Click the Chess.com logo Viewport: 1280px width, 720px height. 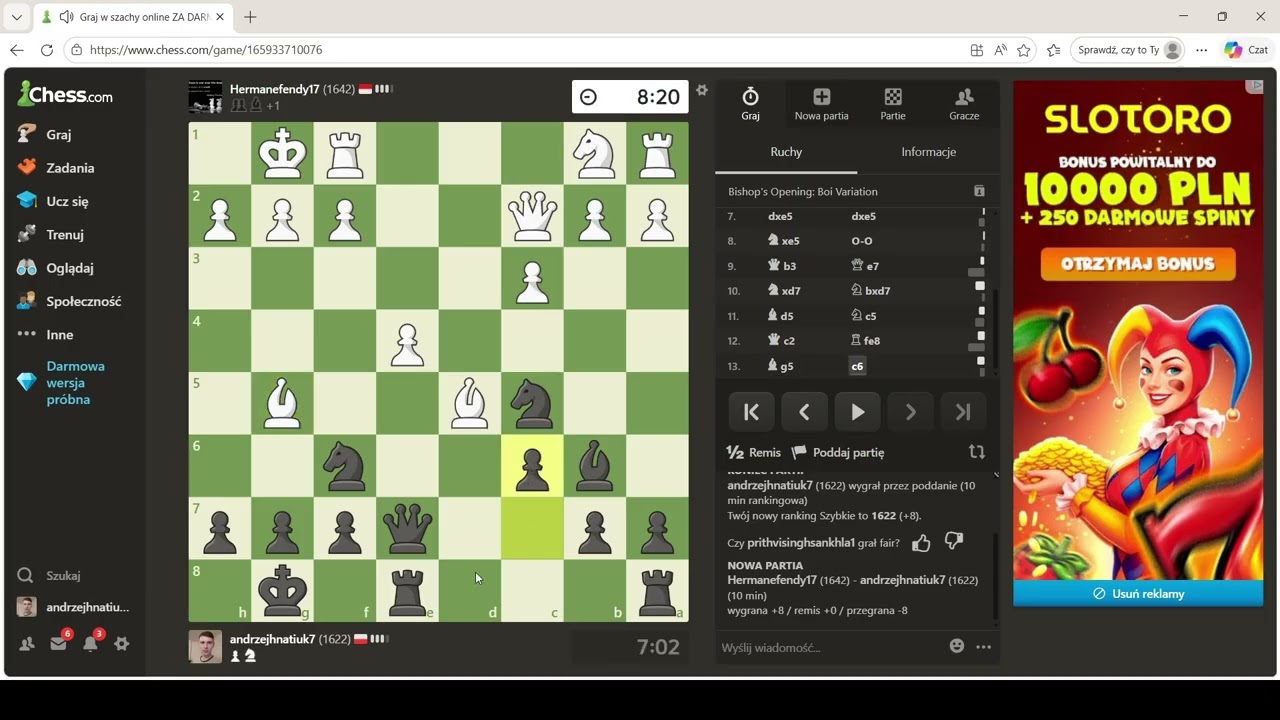[x=65, y=95]
